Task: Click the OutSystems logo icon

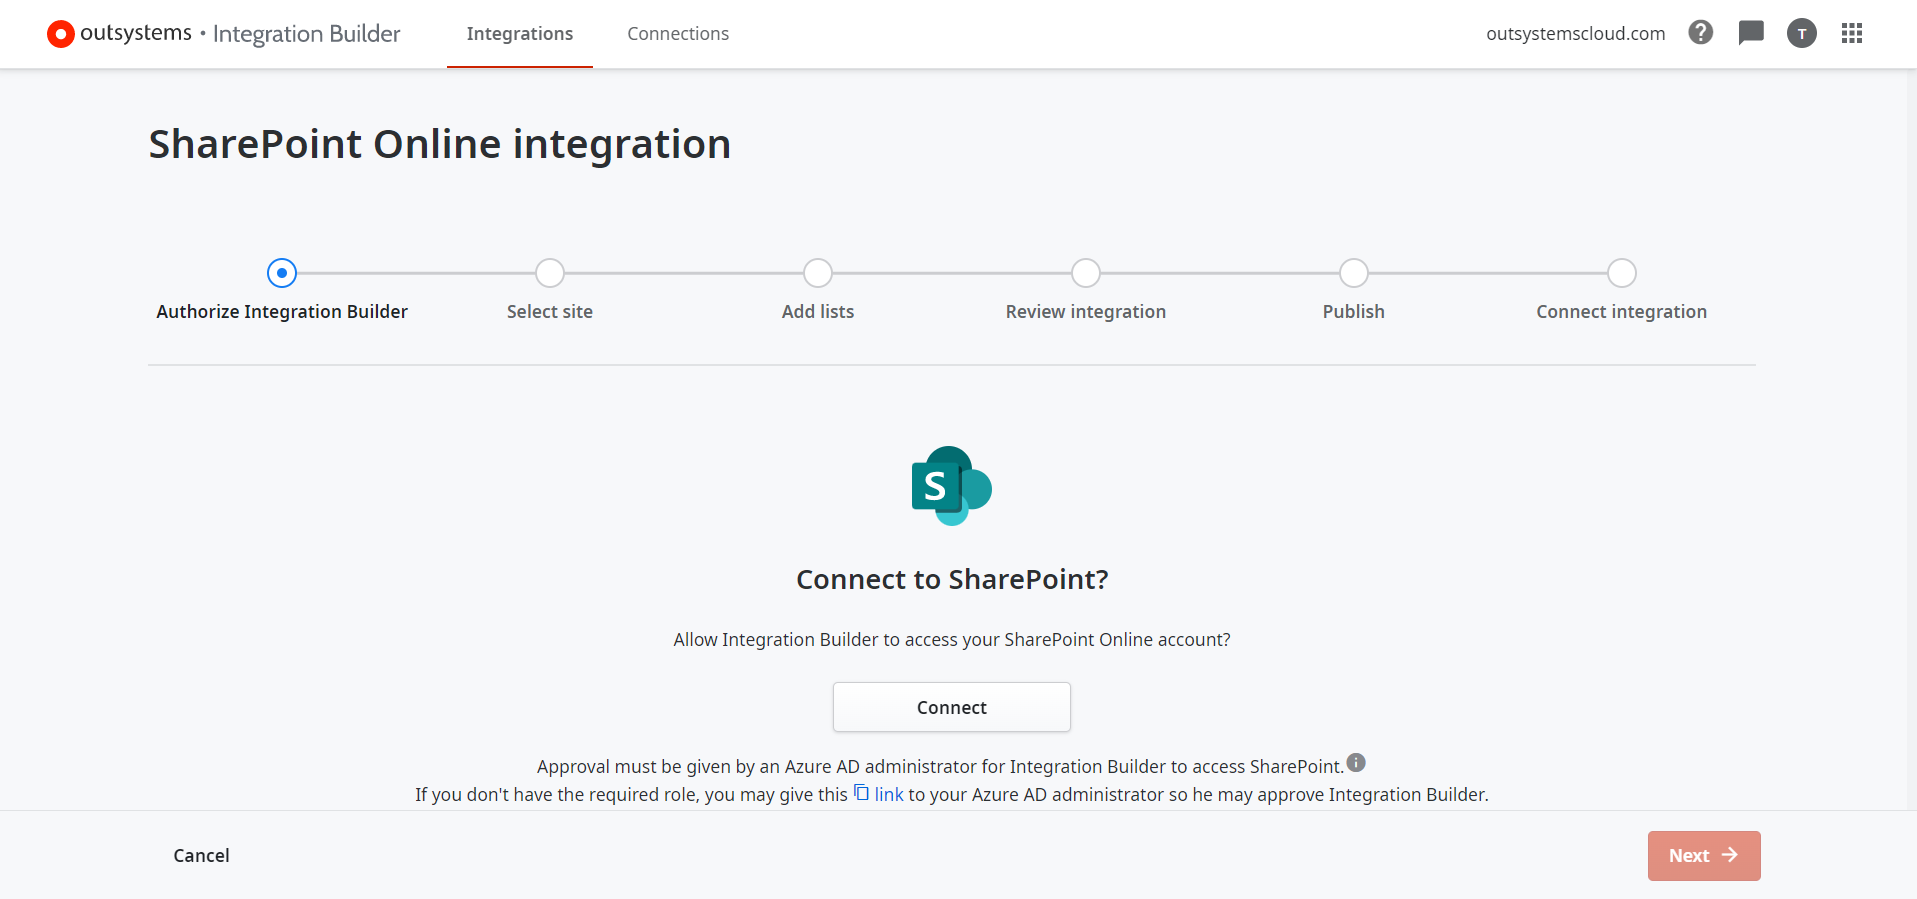Action: click(61, 34)
